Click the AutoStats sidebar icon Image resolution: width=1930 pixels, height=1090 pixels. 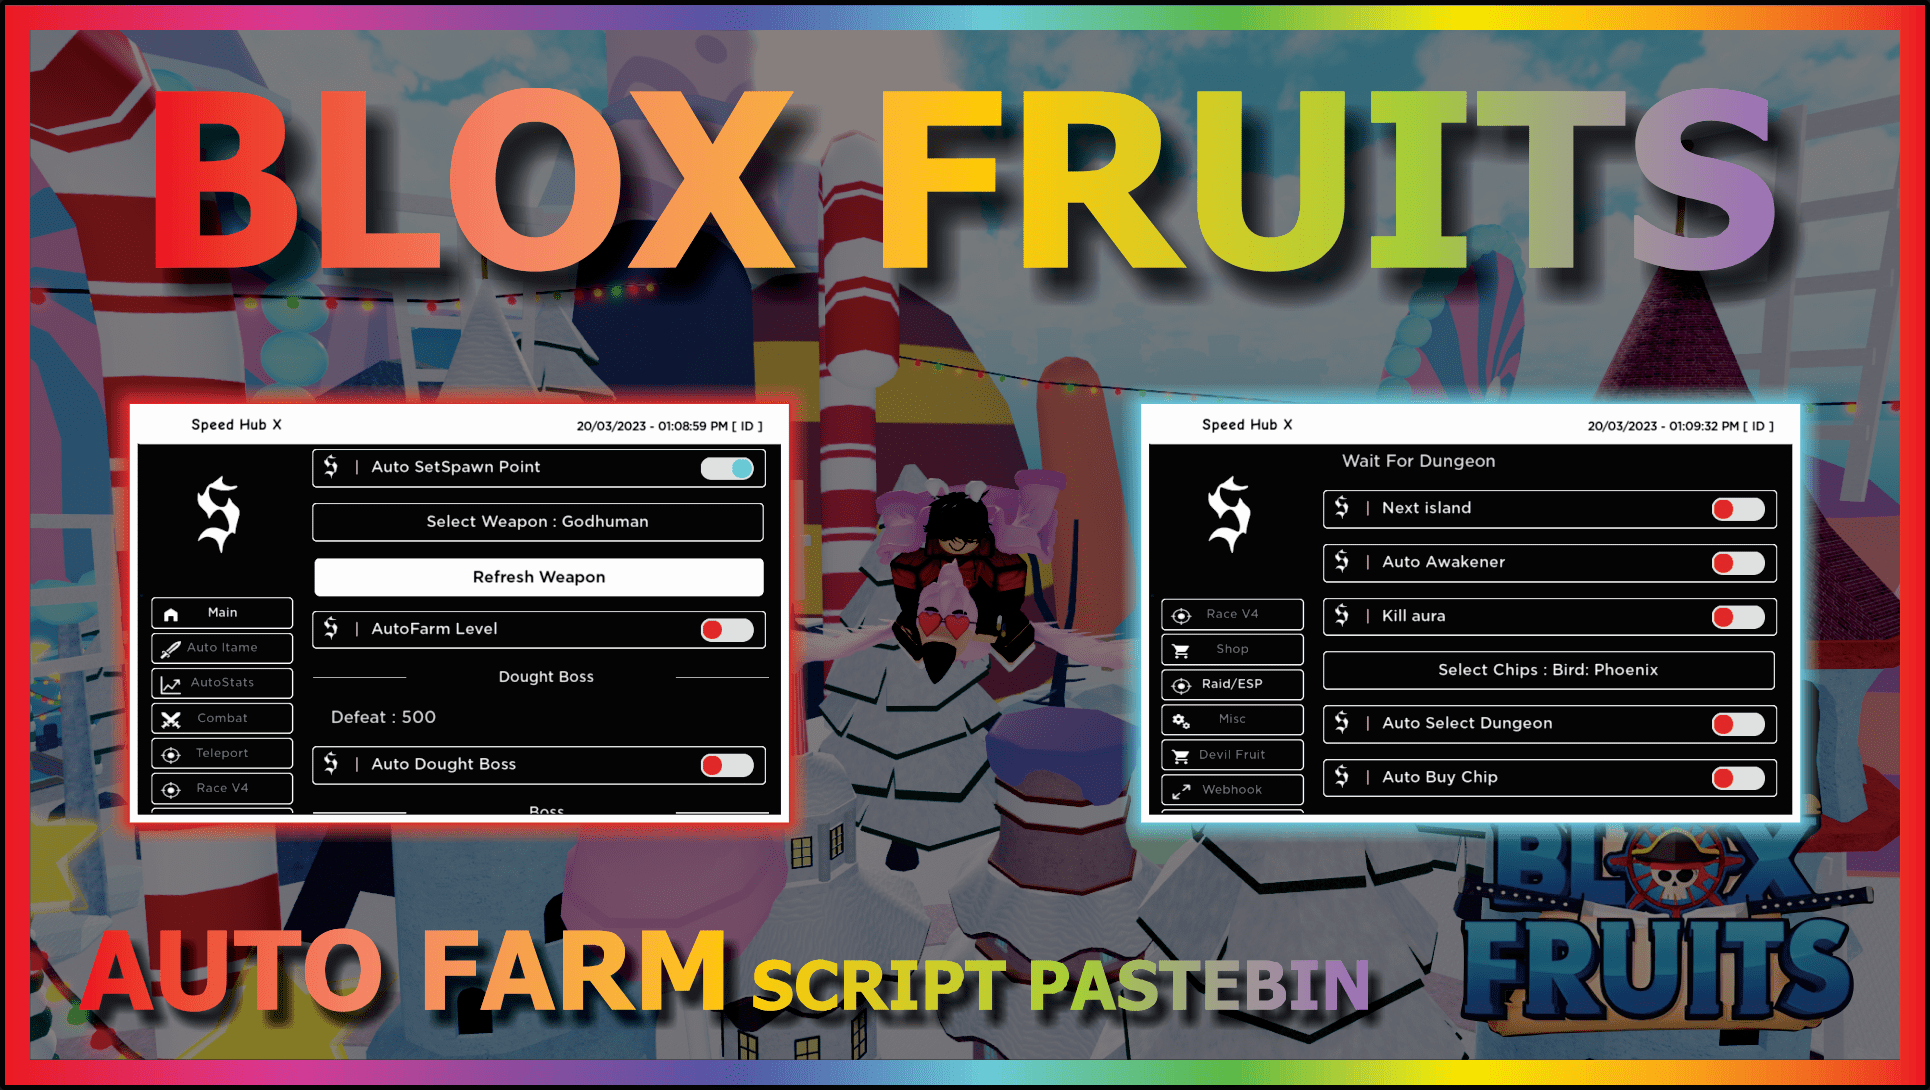(221, 683)
